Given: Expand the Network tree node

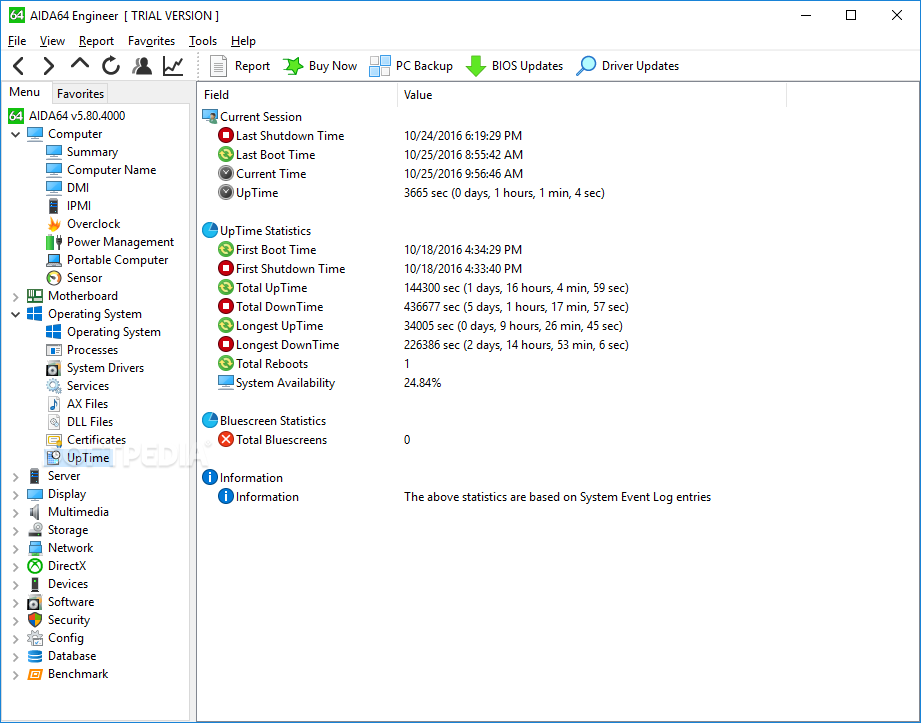Looking at the screenshot, I should point(16,549).
